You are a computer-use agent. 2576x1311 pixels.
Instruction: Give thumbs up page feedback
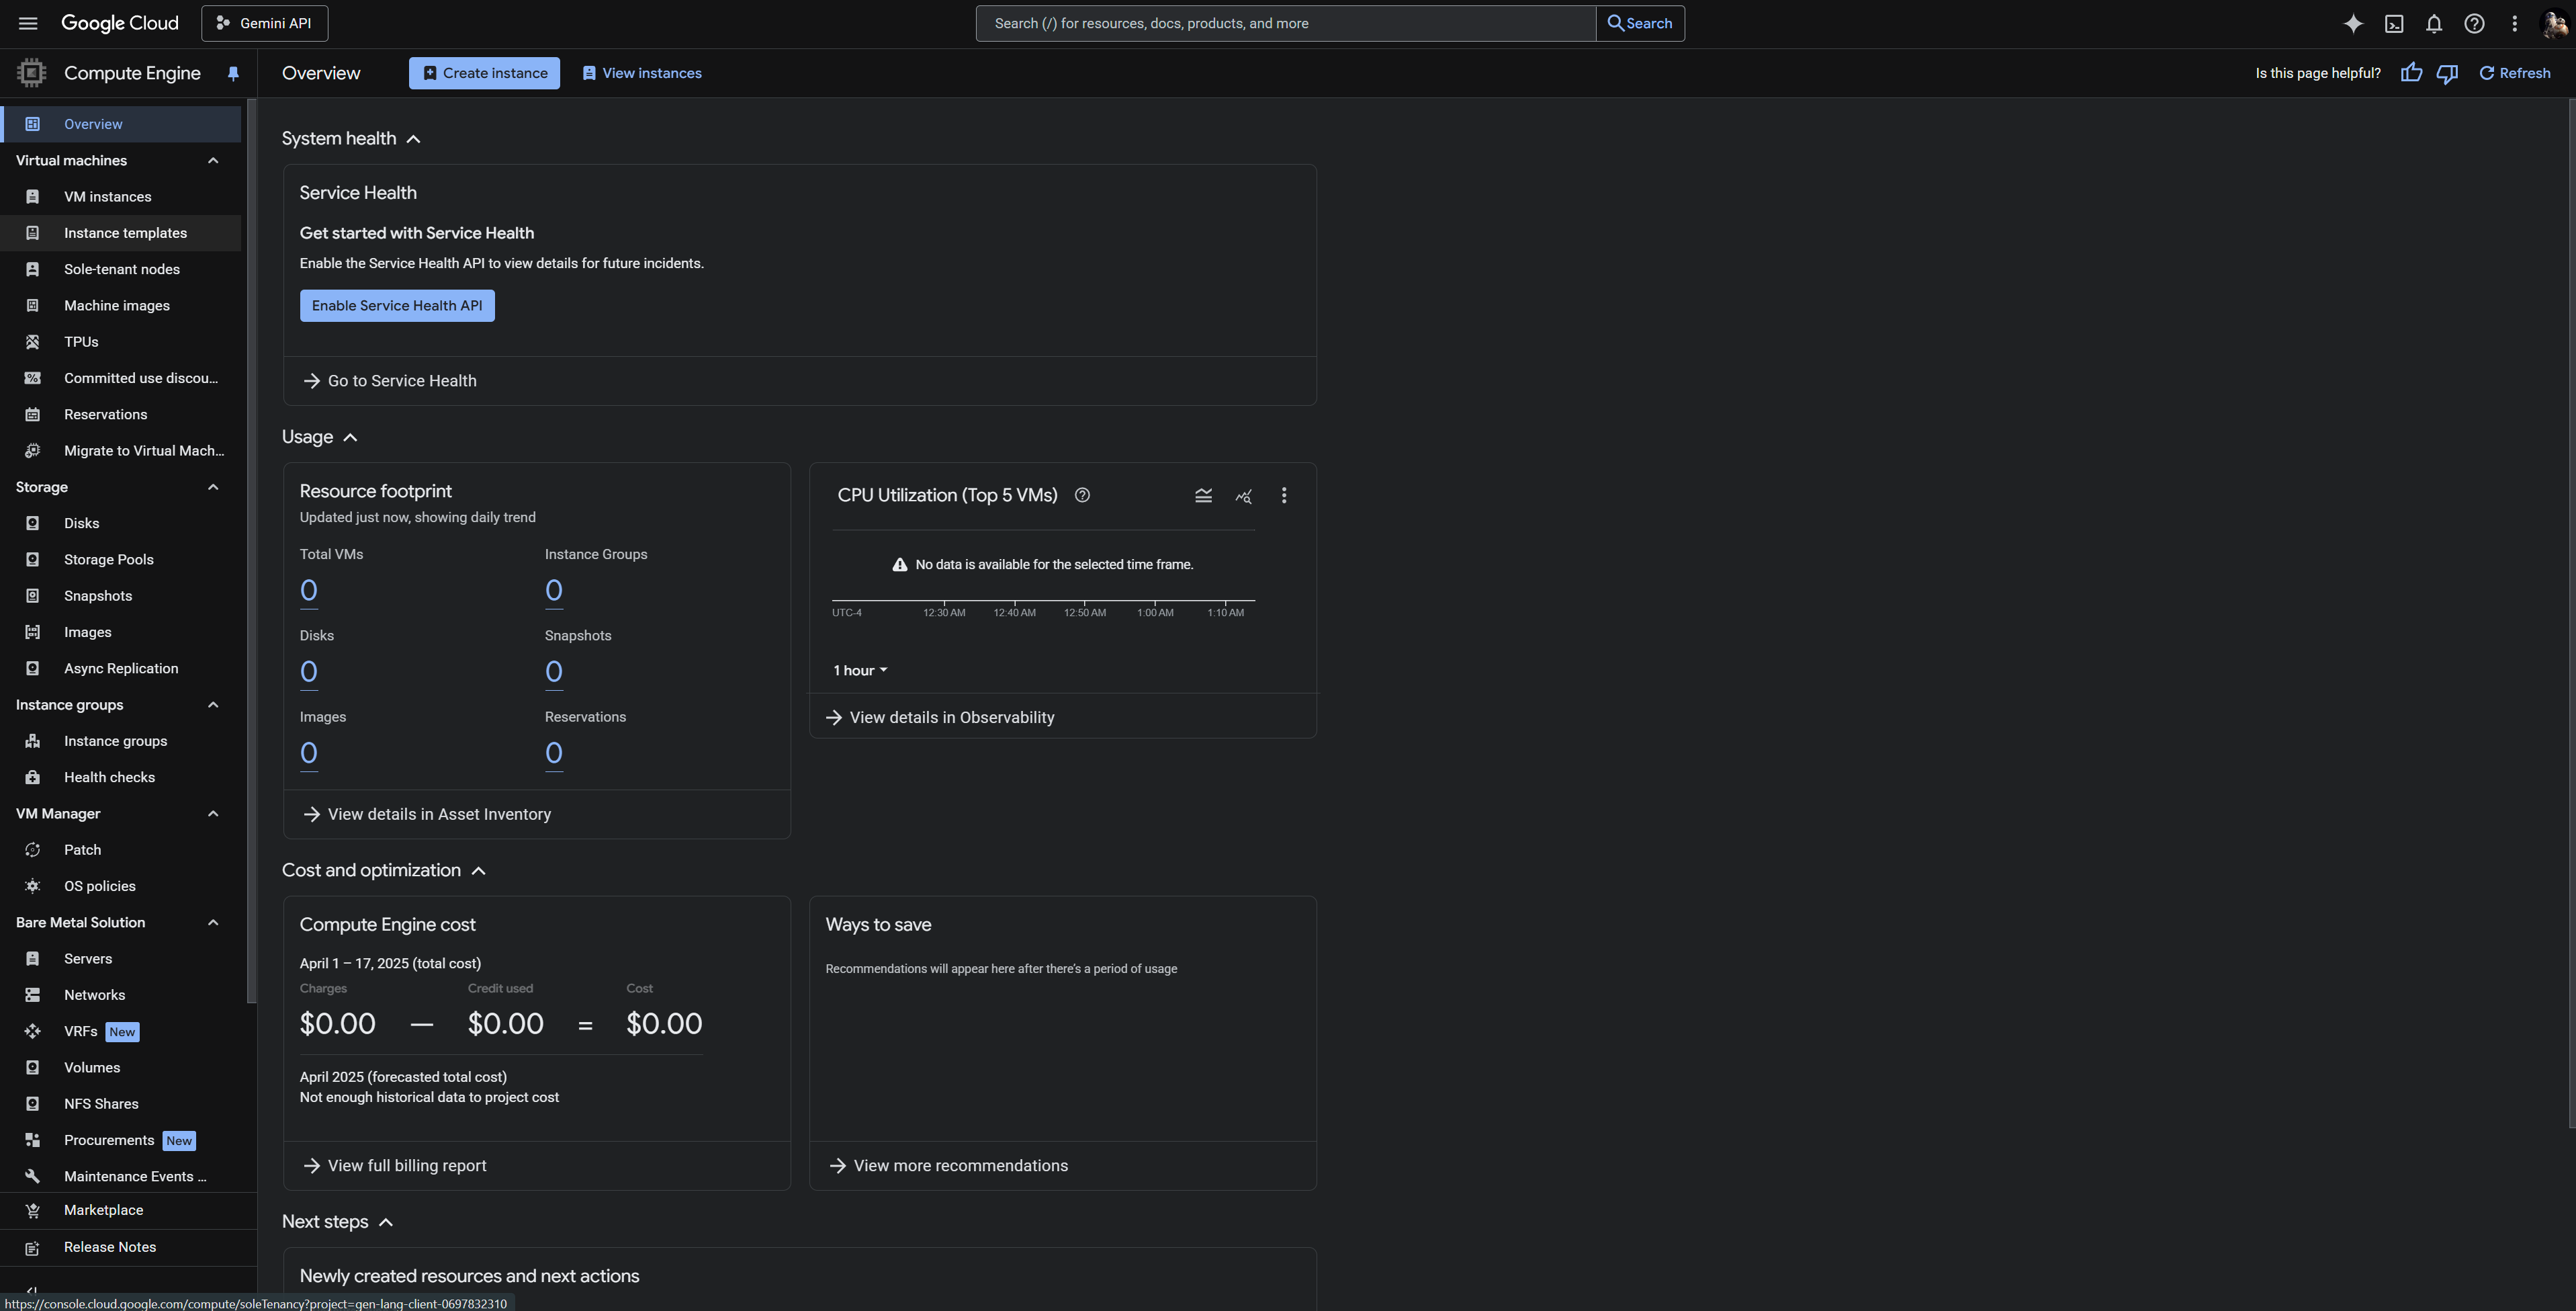(2411, 73)
